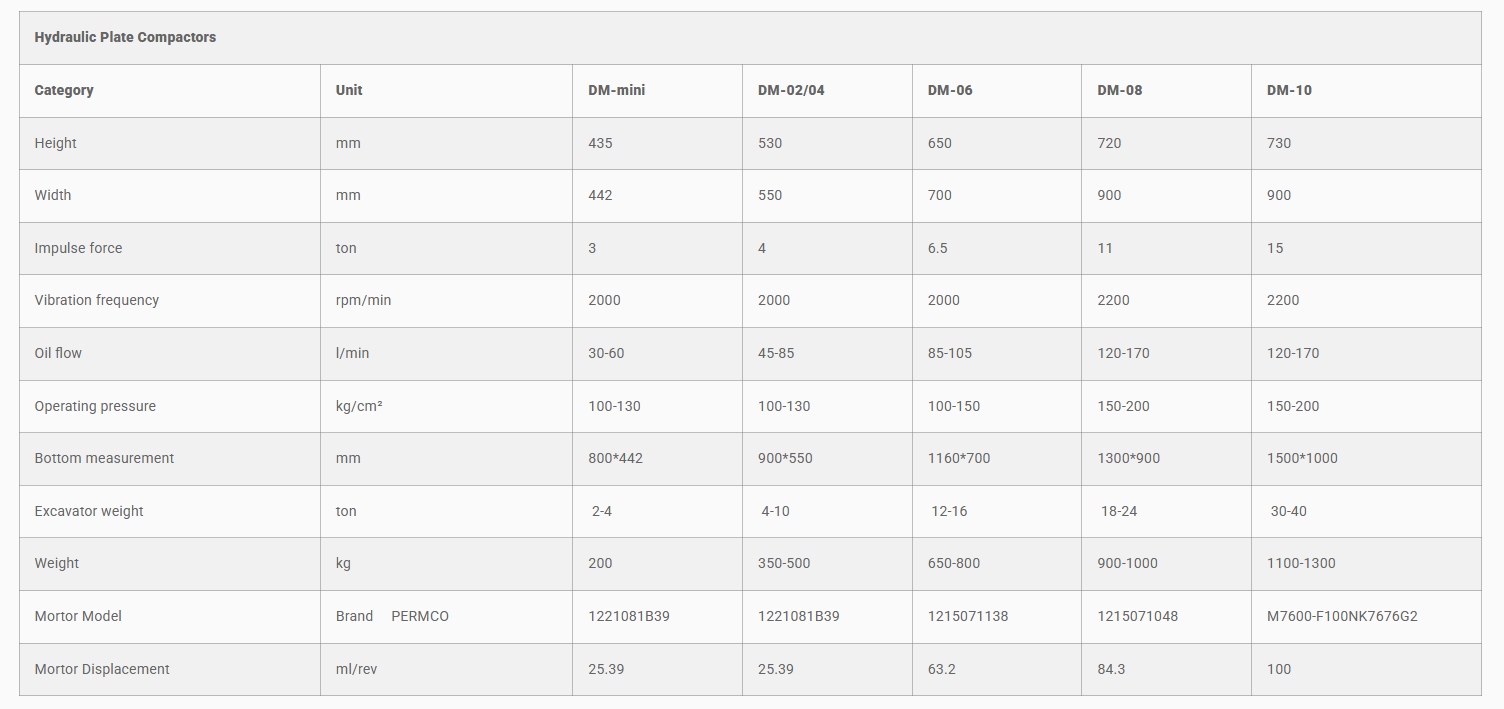Click the Vibration frequency row label
The height and width of the screenshot is (709, 1504).
[x=96, y=300]
